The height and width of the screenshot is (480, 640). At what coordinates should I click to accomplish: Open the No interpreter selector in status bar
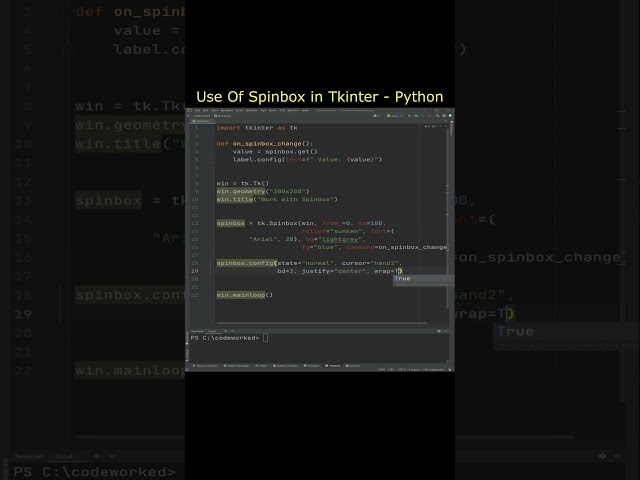pos(434,369)
